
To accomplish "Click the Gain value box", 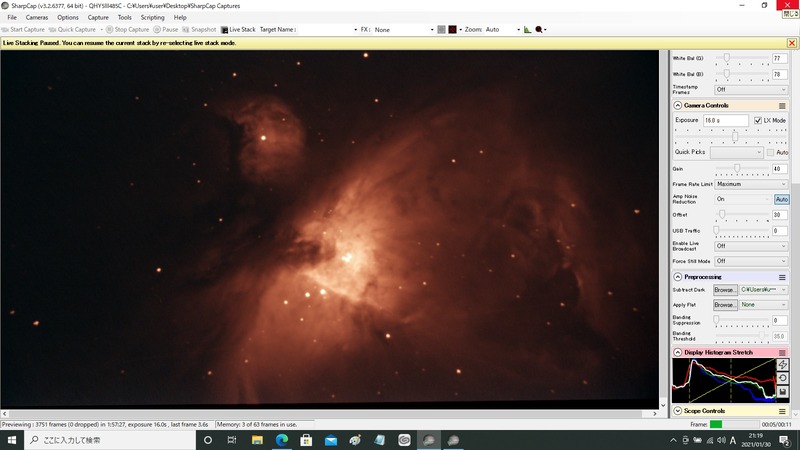I will point(780,169).
